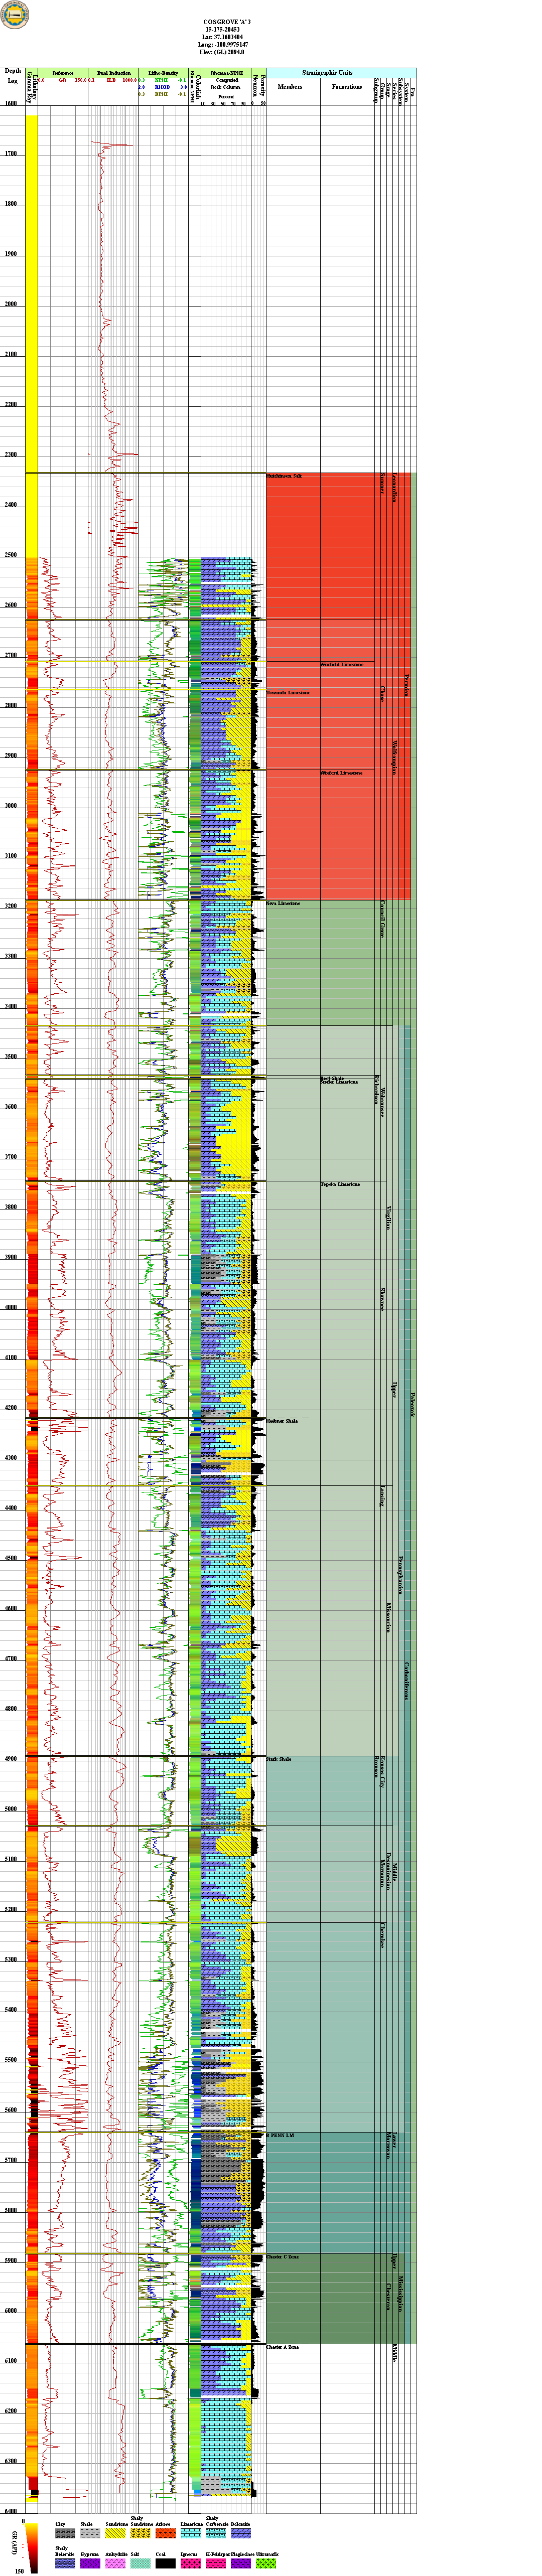Select the K-Feldspar legend swatch
The image size is (542, 2576).
pyautogui.click(x=215, y=2564)
